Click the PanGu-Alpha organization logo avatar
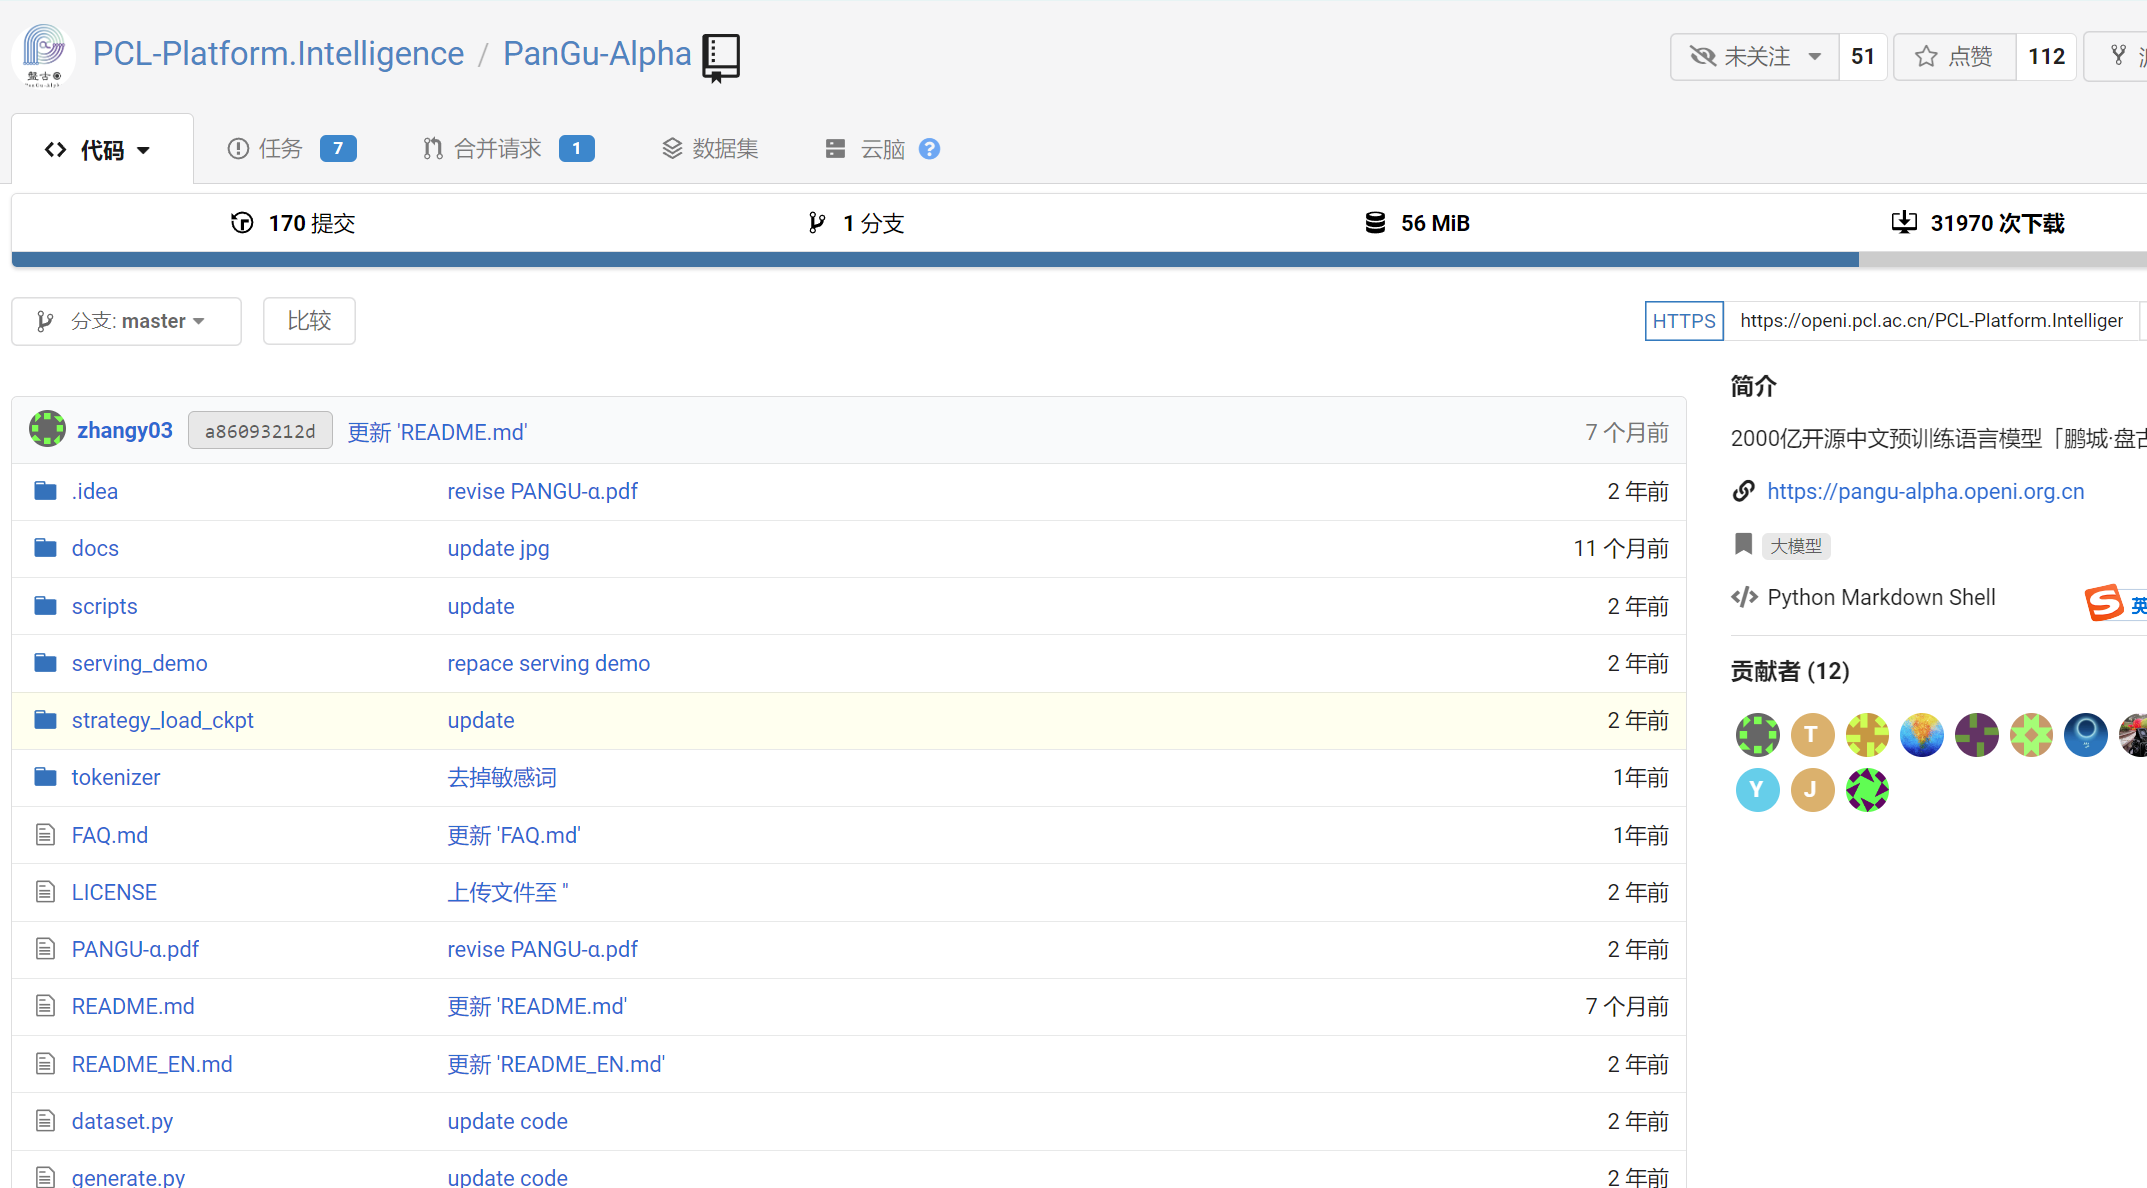The height and width of the screenshot is (1188, 2147). (43, 55)
